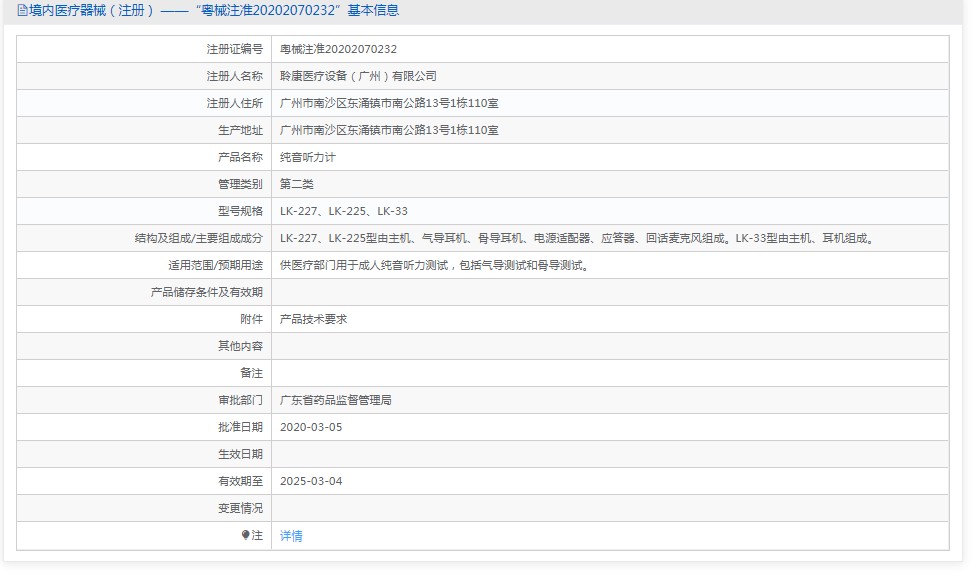Viewport: 973px width, 583px height.
Task: Select registration number 粤械注准20202070232 in table
Action: point(338,49)
